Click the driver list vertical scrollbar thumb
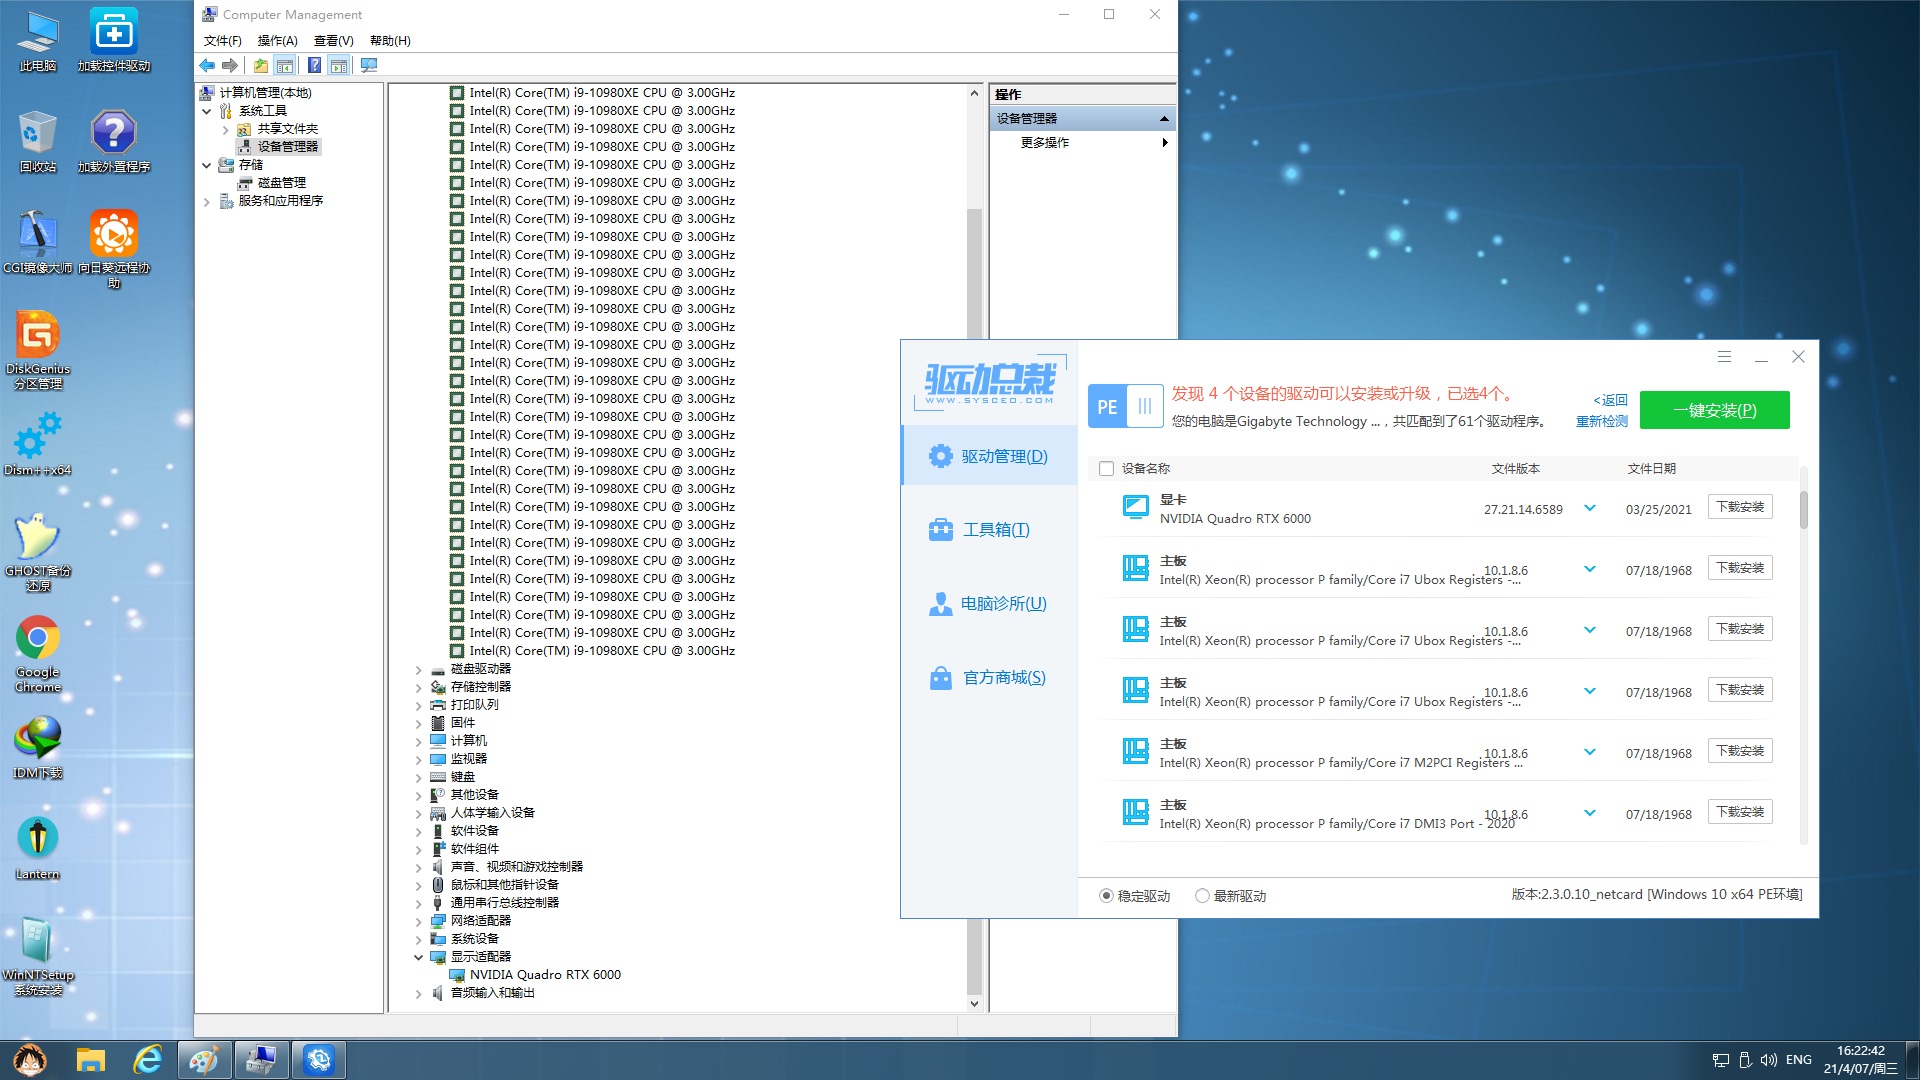 pyautogui.click(x=1803, y=509)
